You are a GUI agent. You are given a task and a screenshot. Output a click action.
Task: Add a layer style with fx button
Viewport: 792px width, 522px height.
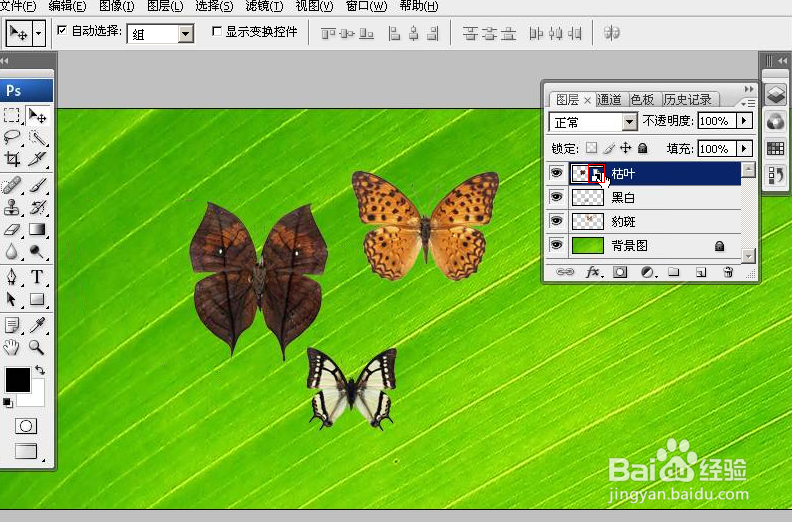click(593, 272)
